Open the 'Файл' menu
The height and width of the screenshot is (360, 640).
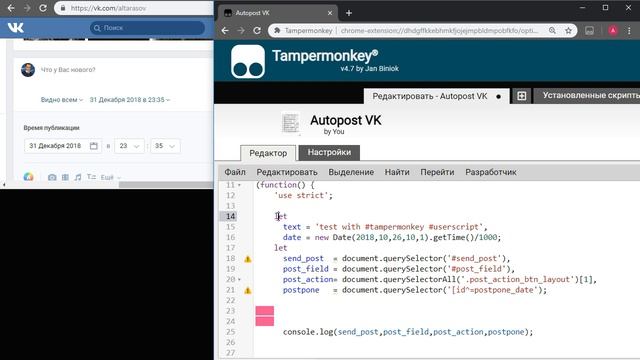click(235, 172)
